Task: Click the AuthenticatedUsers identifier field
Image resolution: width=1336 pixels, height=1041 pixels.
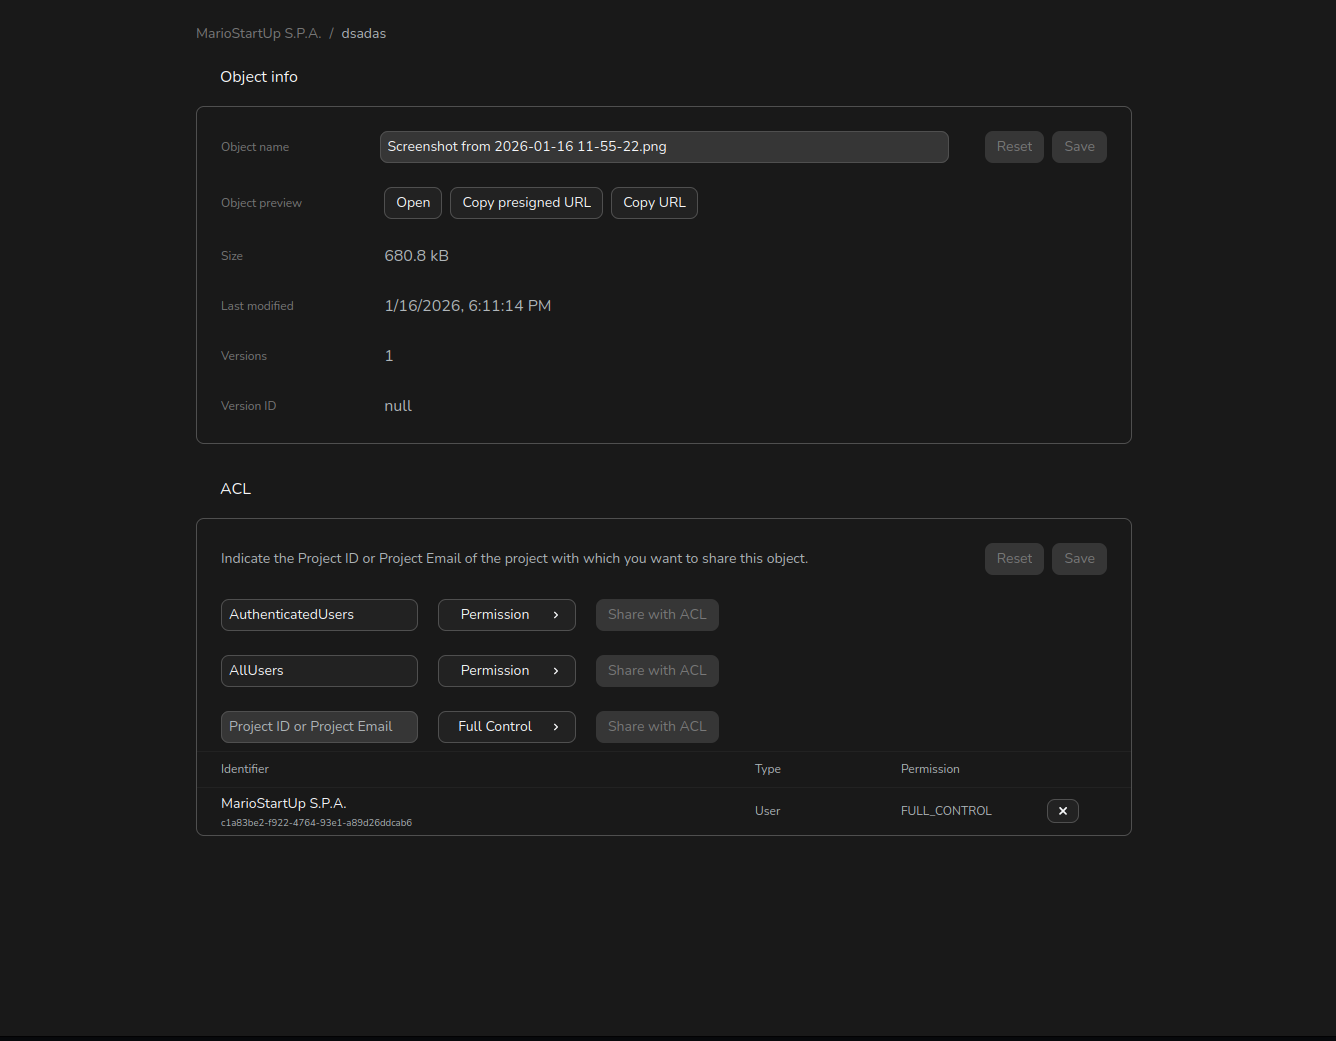Action: [319, 614]
